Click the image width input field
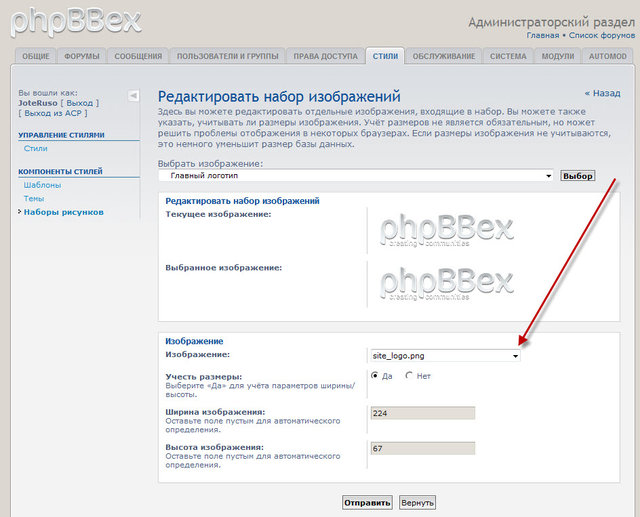The width and height of the screenshot is (640, 517). (421, 413)
